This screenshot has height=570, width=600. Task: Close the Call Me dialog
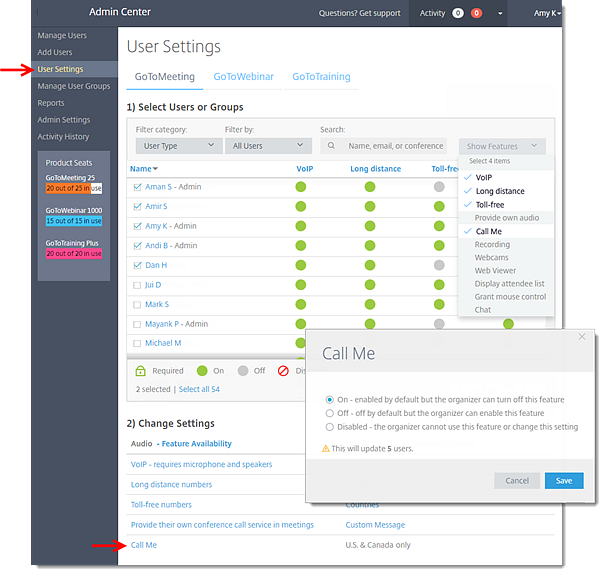pyautogui.click(x=582, y=337)
